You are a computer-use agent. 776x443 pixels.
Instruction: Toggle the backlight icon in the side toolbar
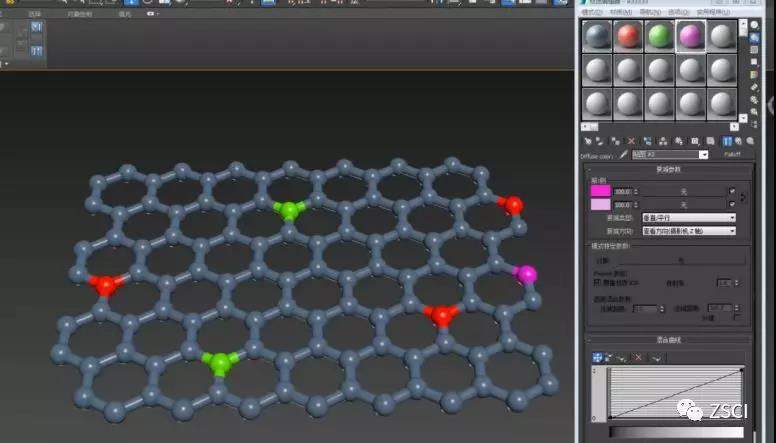click(x=754, y=38)
